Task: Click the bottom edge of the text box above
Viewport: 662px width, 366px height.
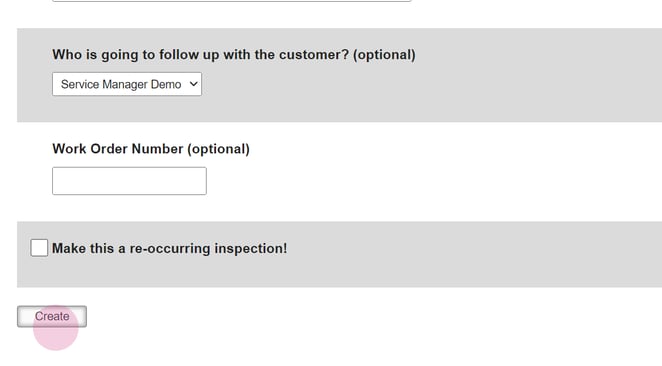Action: (x=231, y=1)
